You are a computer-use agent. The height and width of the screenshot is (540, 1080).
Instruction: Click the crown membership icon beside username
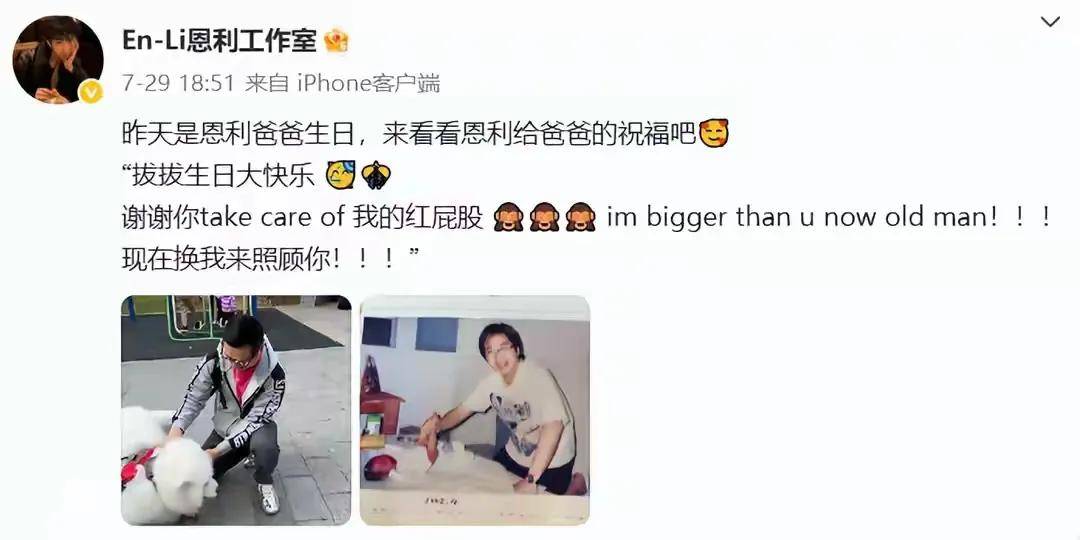pos(337,41)
